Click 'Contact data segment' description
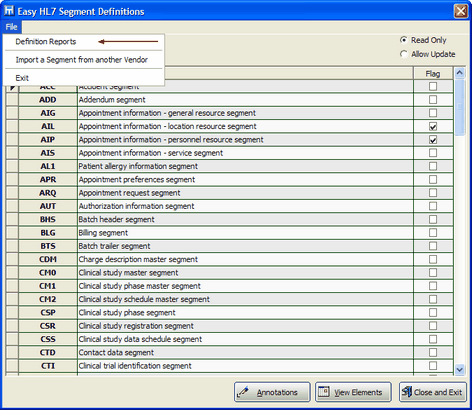Viewport: 472px width, 410px height. click(116, 353)
